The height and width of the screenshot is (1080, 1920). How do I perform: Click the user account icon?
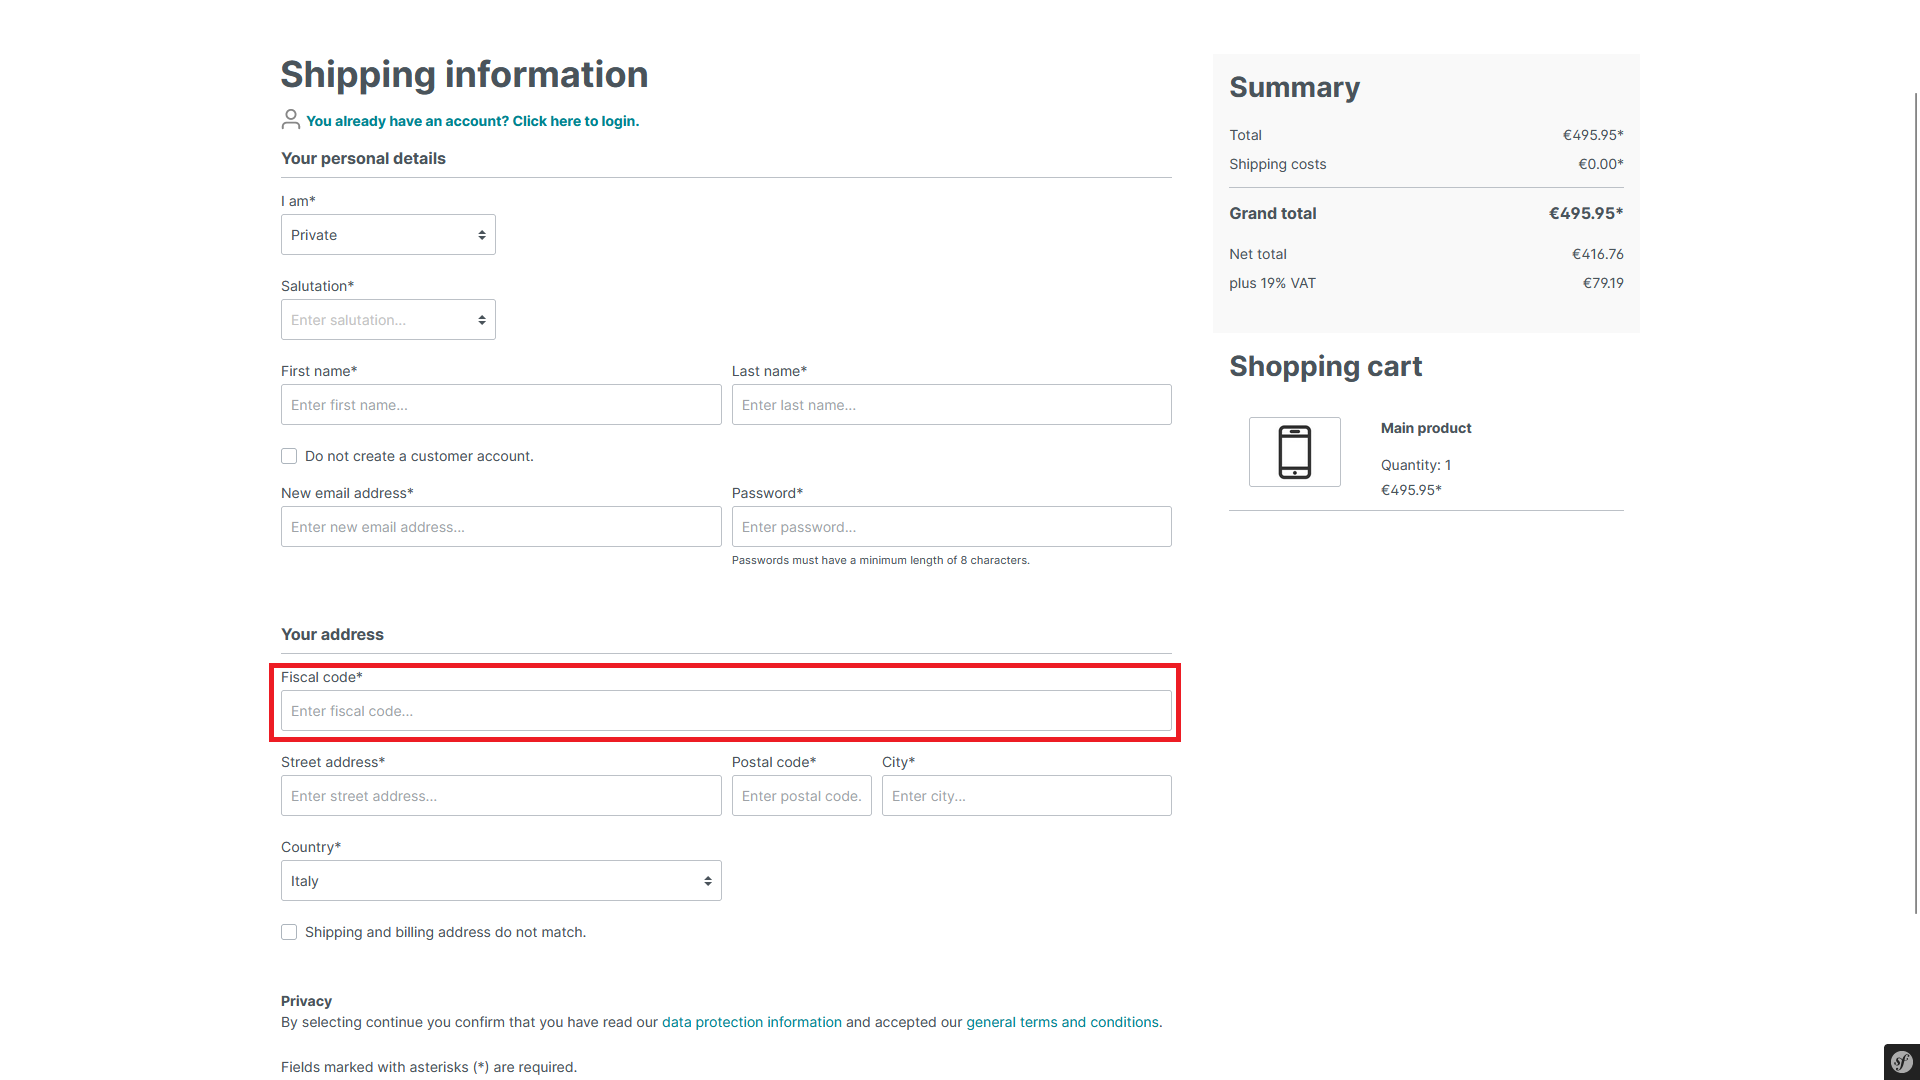[x=290, y=120]
